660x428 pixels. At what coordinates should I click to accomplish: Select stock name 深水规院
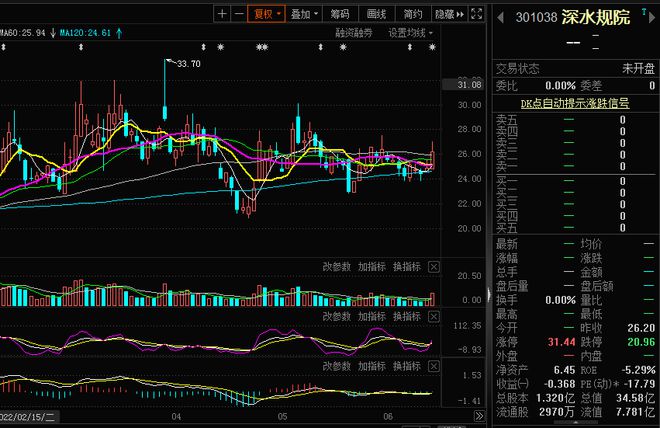(596, 17)
